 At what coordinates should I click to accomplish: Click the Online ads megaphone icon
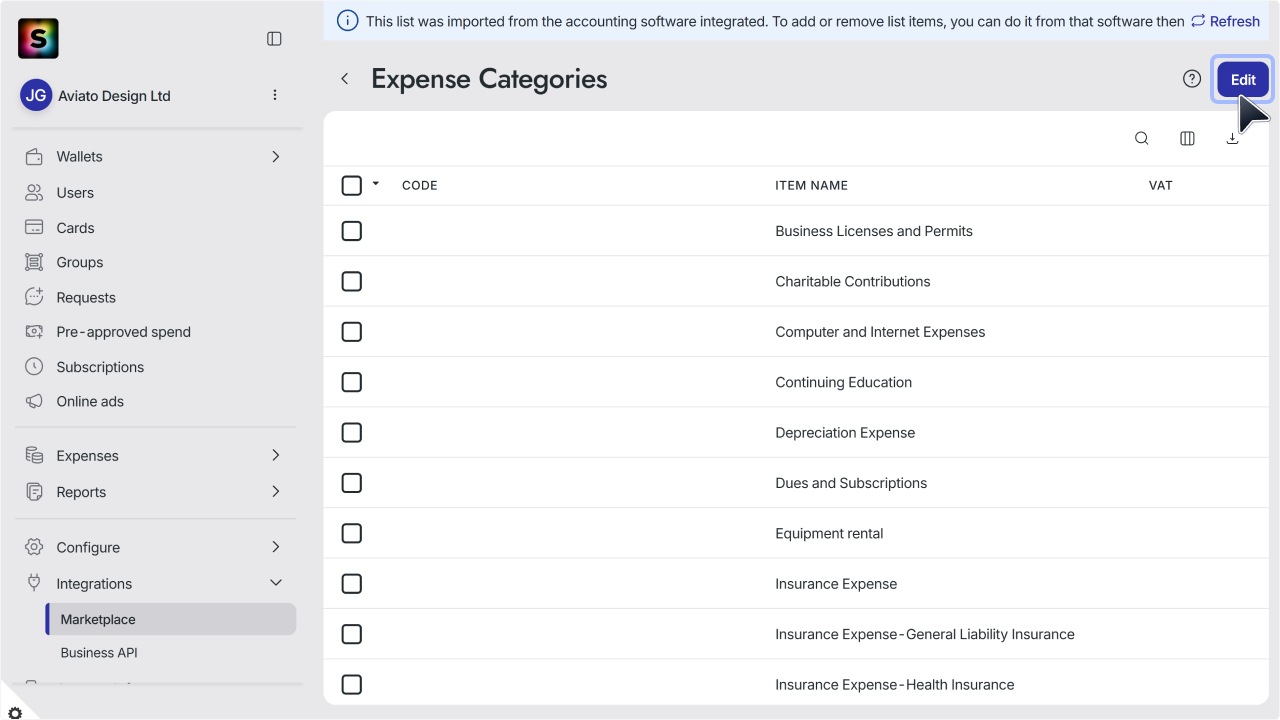click(x=34, y=401)
